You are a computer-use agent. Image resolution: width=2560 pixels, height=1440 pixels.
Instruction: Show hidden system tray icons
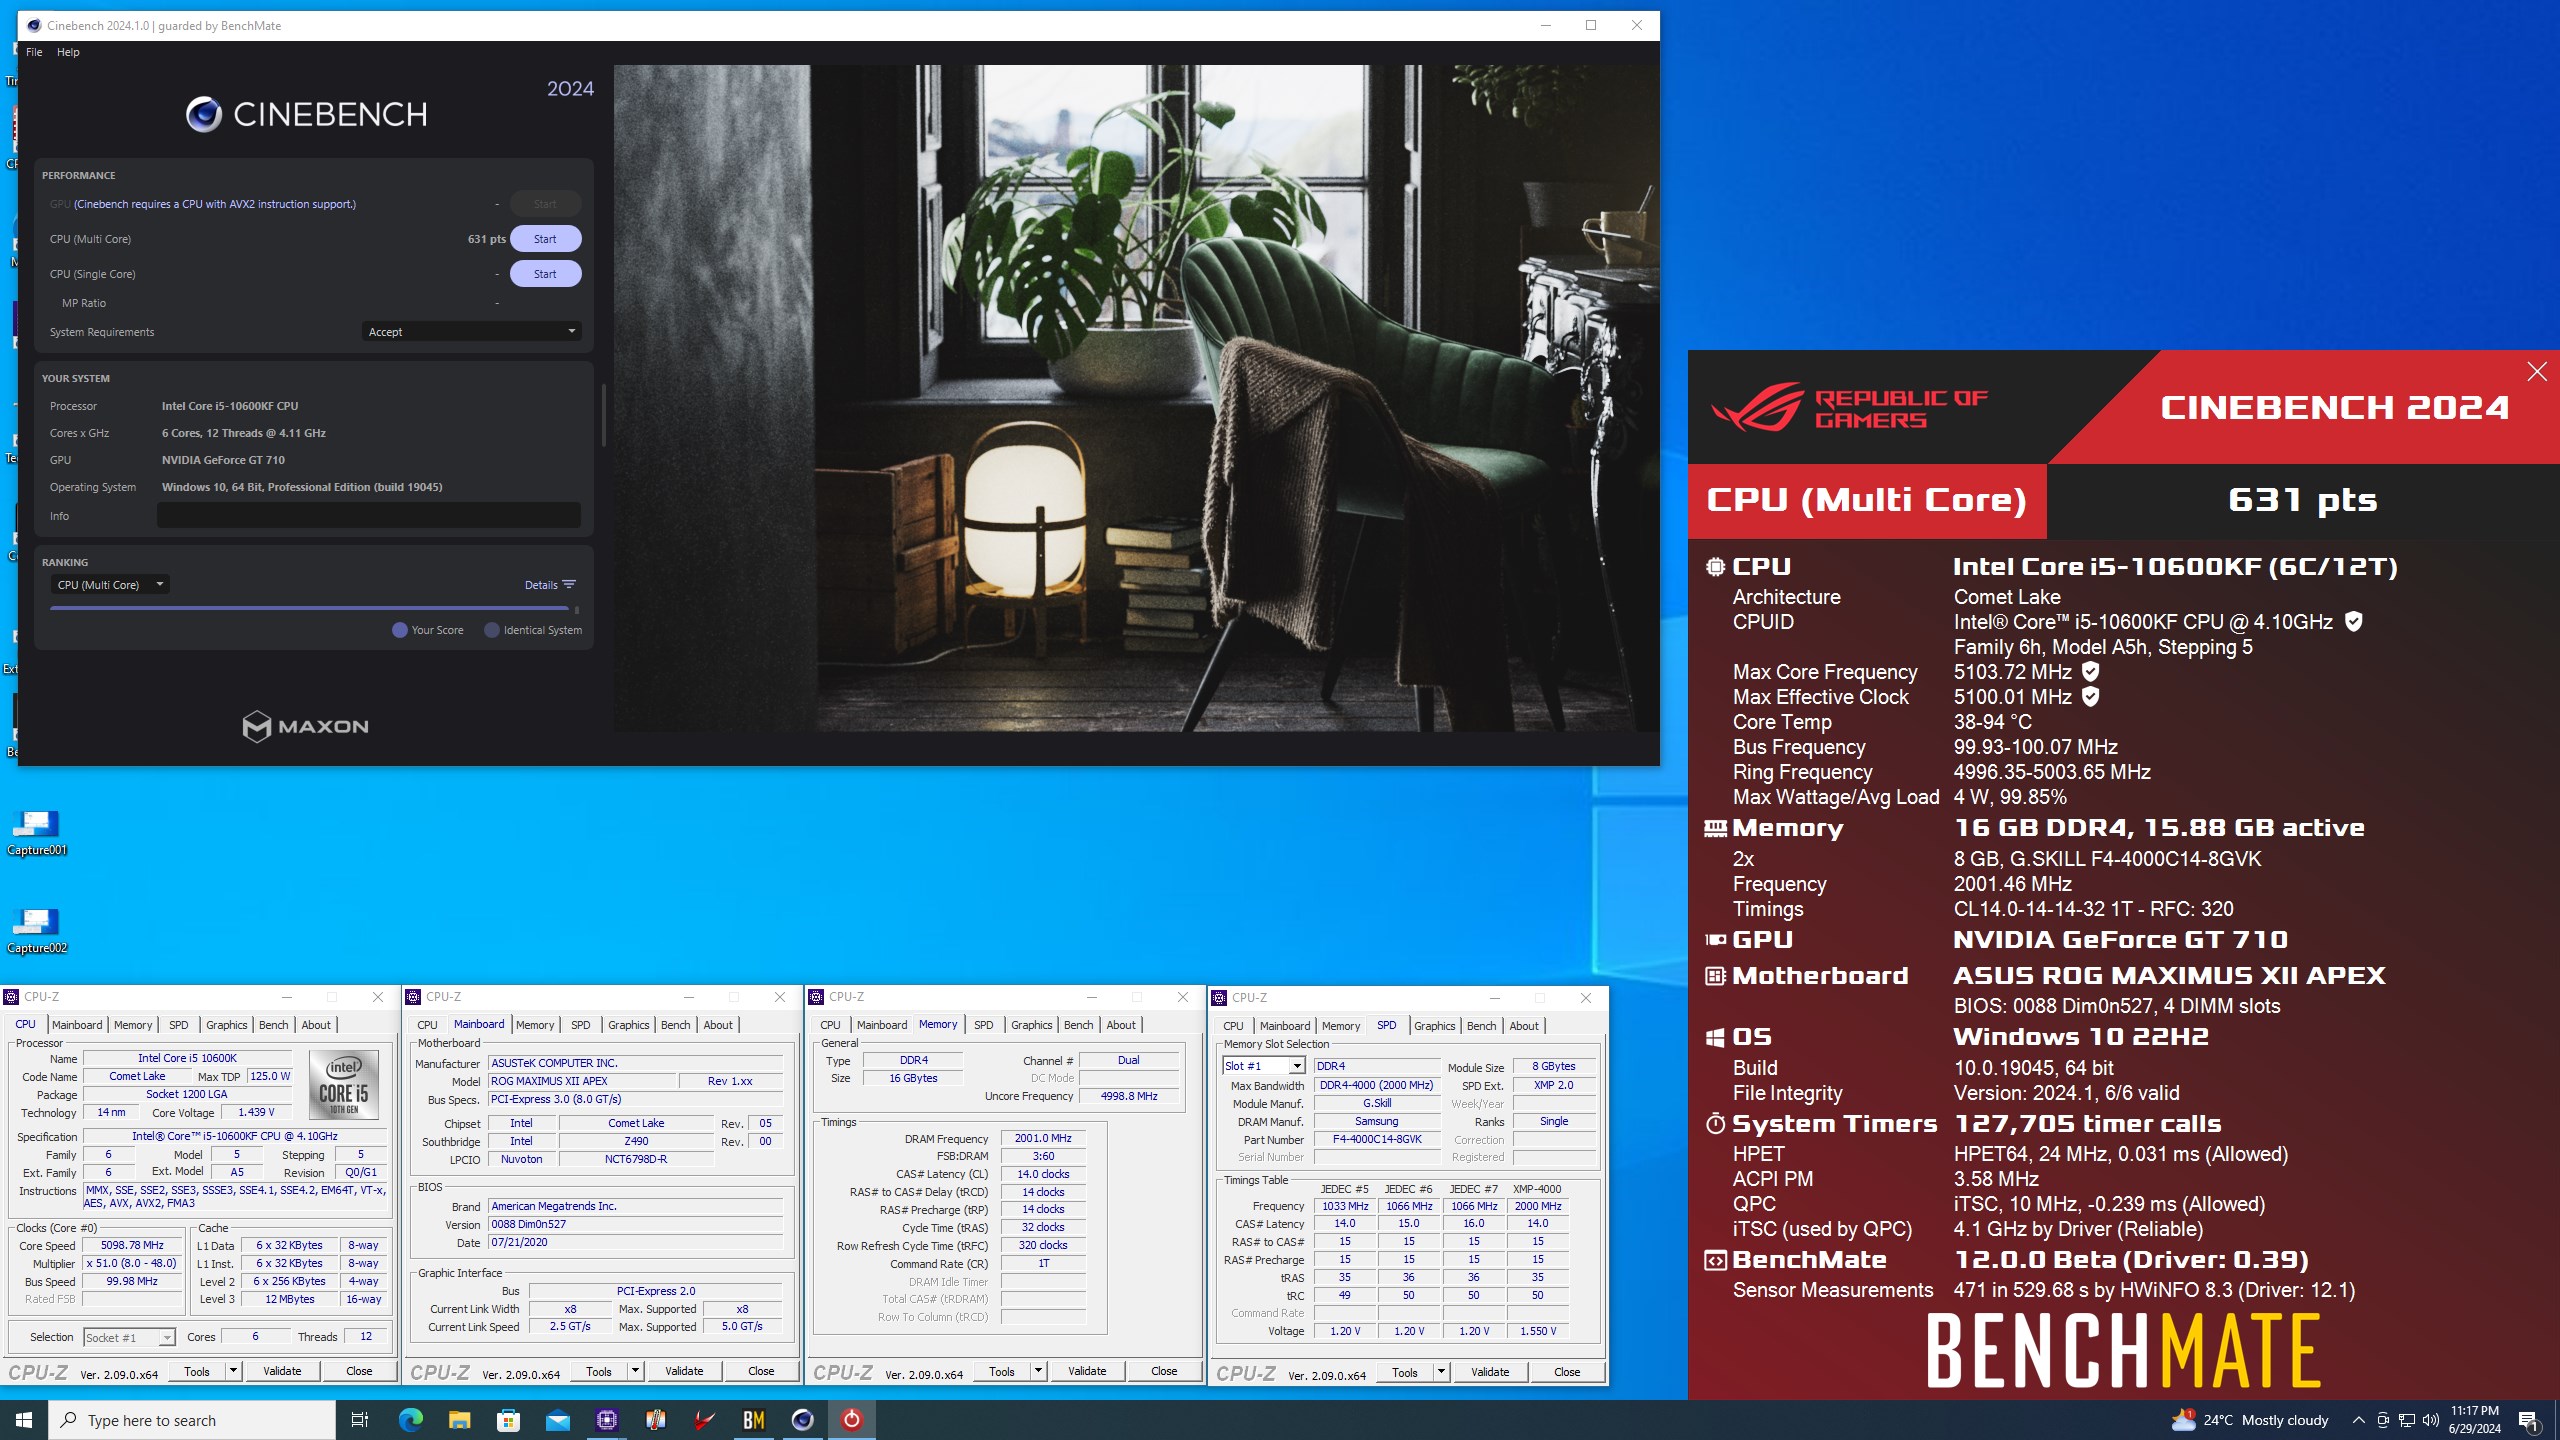[2358, 1420]
